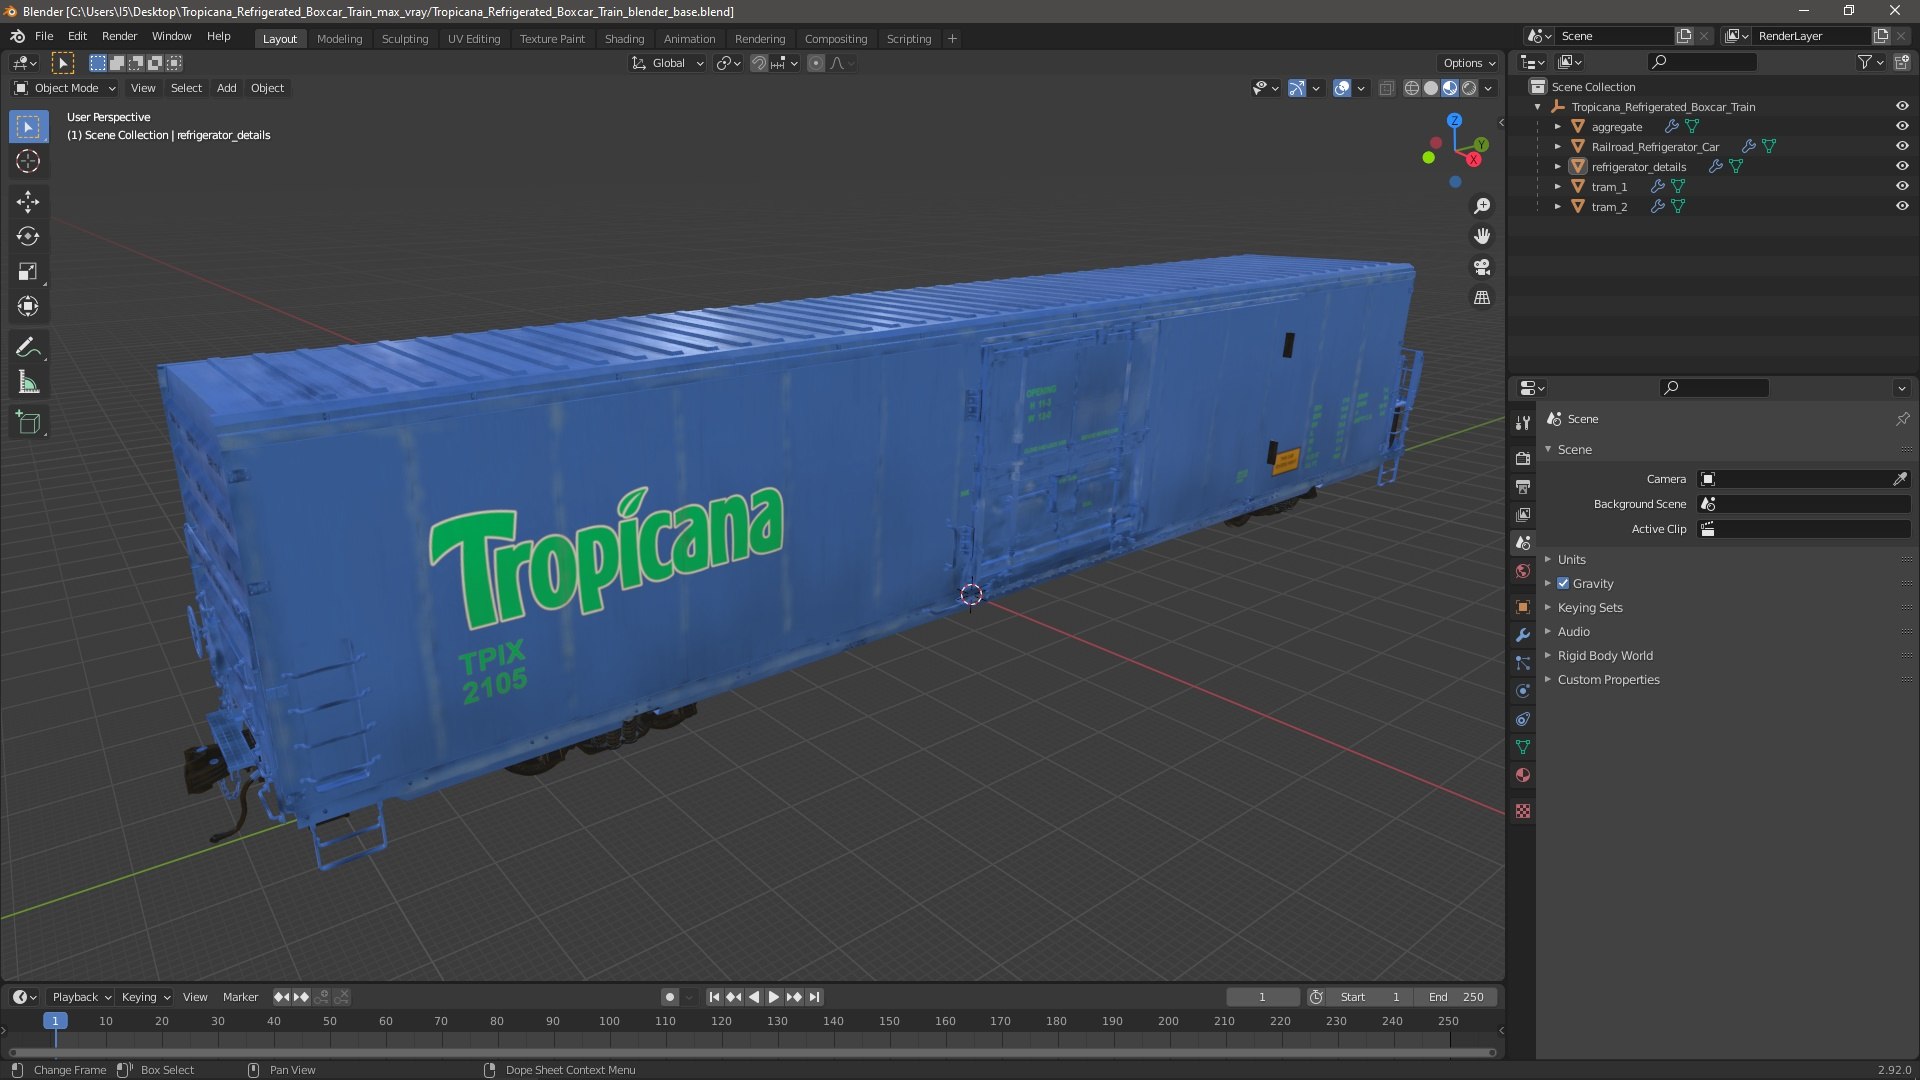This screenshot has width=1920, height=1080.
Task: Open the Modifier properties tab
Action: coord(1522,635)
